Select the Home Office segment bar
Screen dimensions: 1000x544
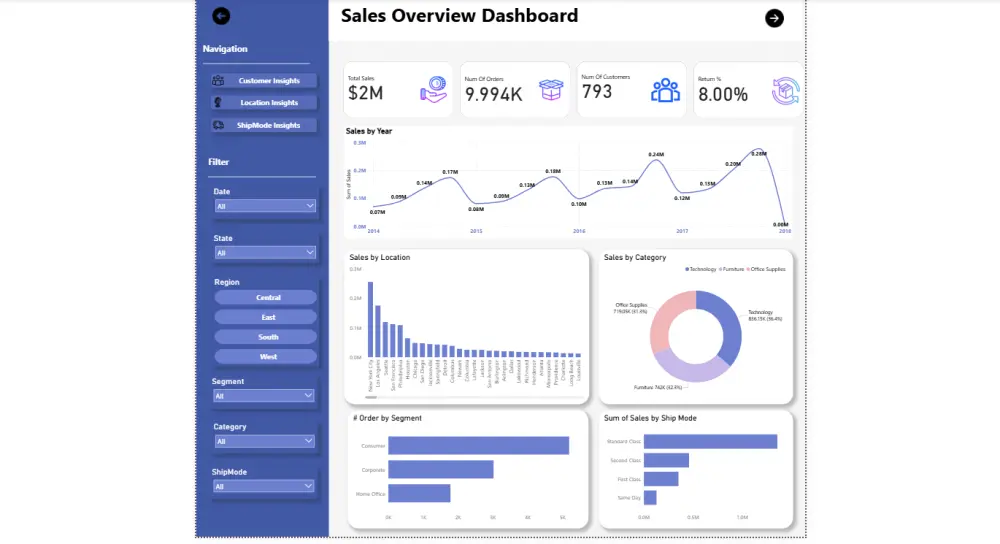coord(419,493)
